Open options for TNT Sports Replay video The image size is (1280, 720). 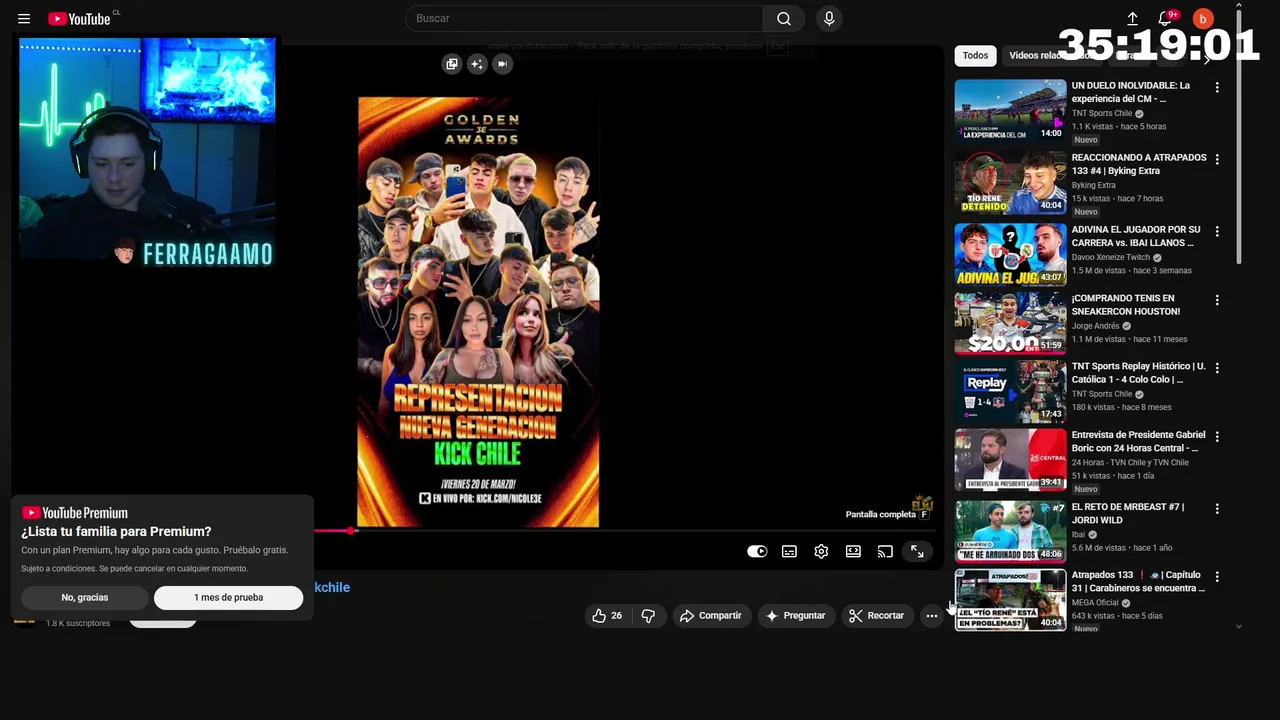click(1217, 368)
